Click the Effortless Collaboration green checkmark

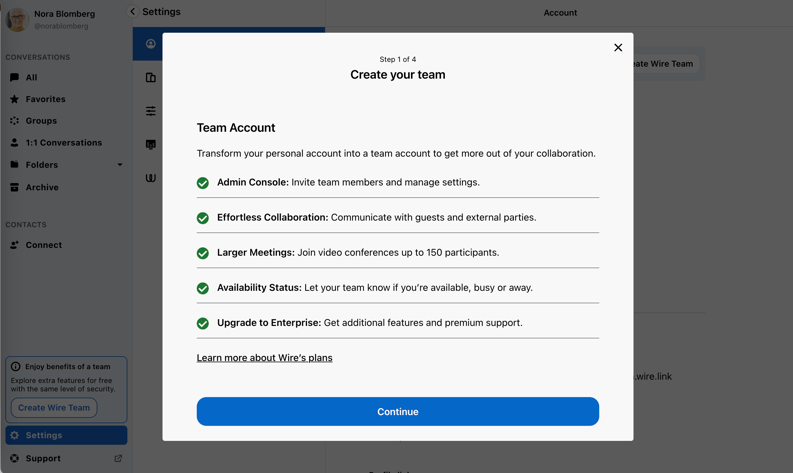coord(203,218)
